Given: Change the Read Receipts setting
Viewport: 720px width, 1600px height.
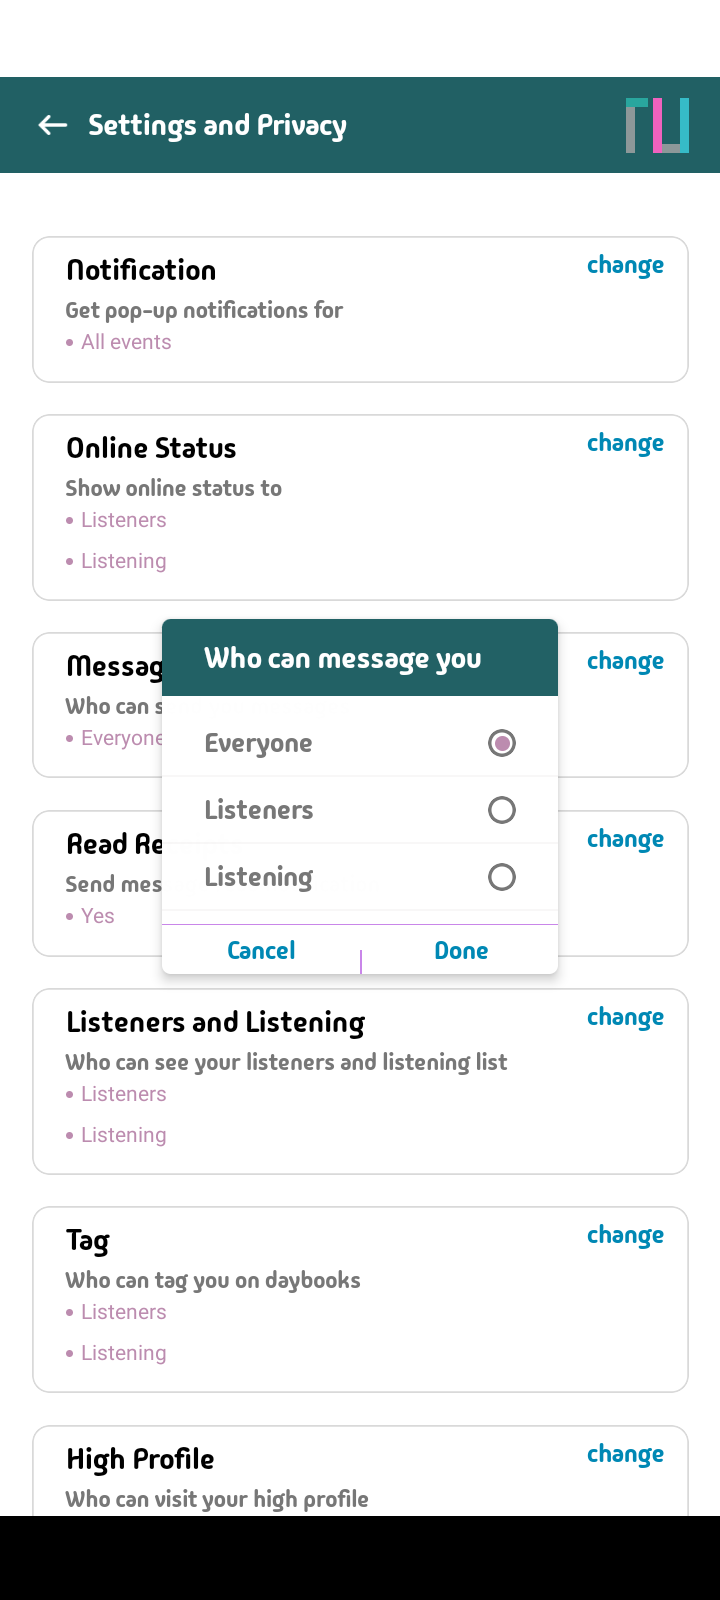Looking at the screenshot, I should click(625, 839).
